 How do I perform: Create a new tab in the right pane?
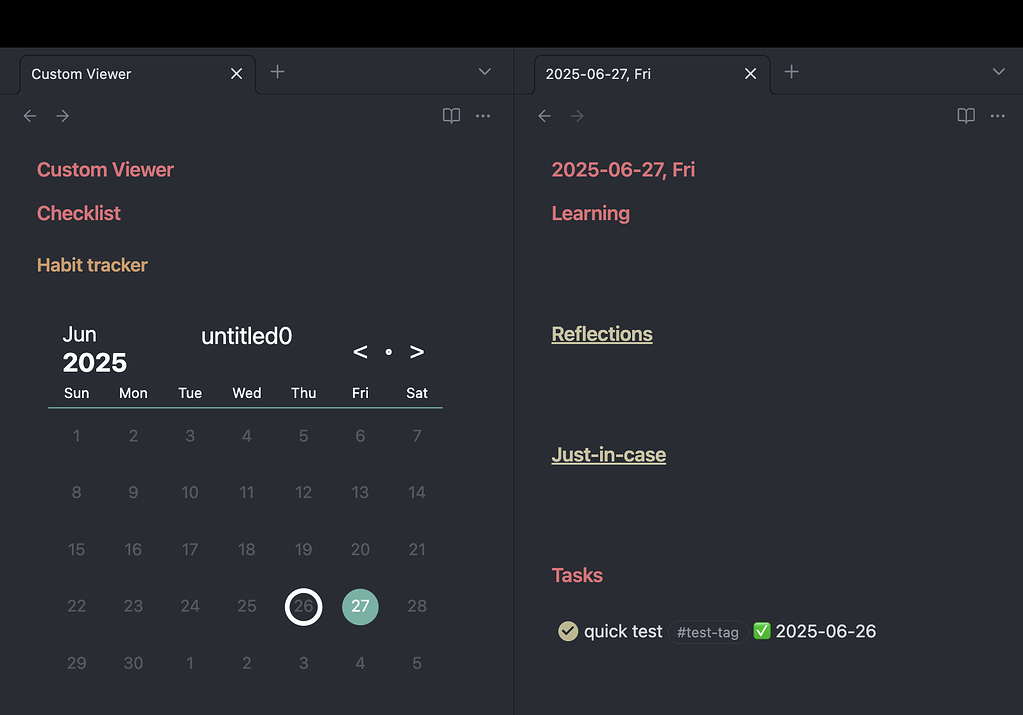790,71
